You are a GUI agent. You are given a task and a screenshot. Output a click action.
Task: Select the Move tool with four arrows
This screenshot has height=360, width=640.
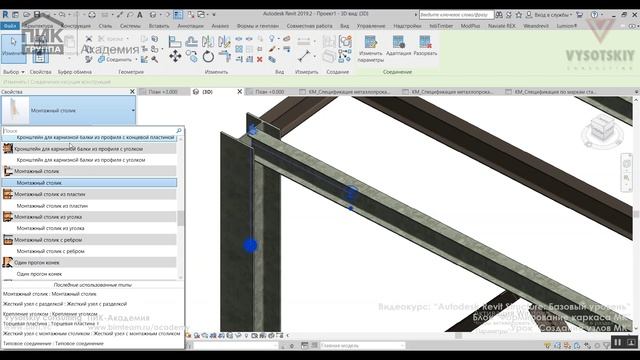click(175, 56)
